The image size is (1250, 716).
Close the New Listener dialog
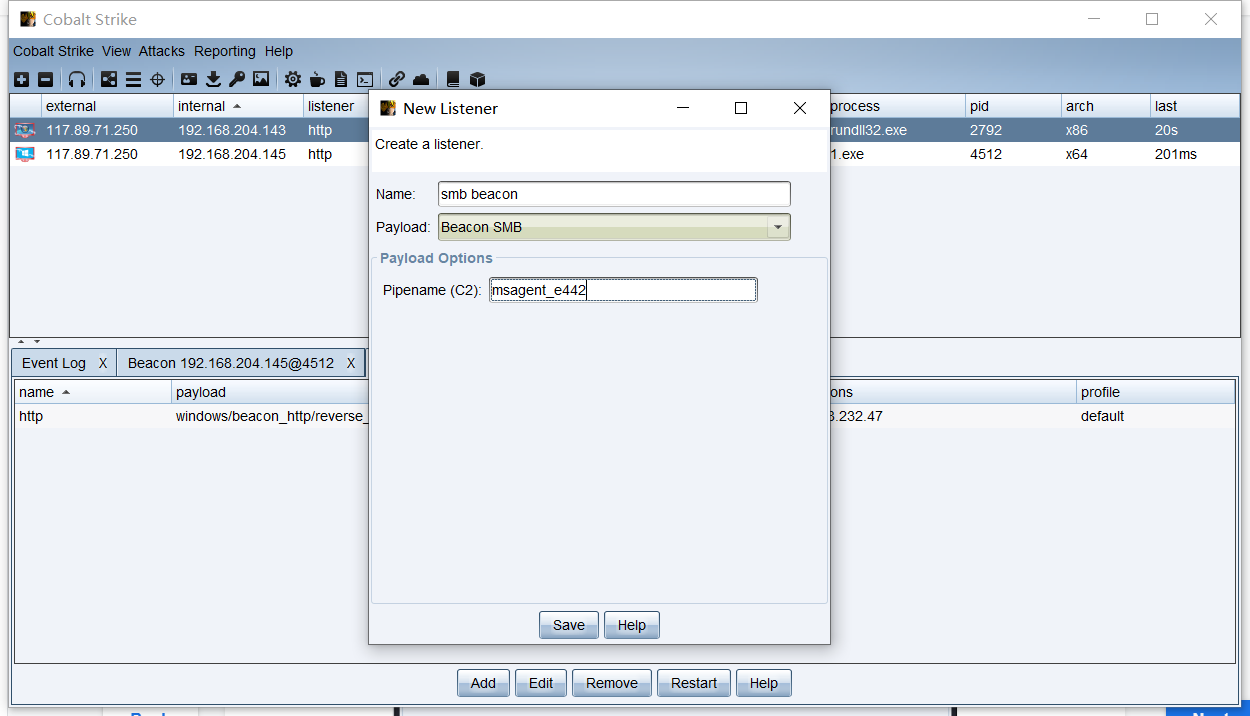click(800, 108)
